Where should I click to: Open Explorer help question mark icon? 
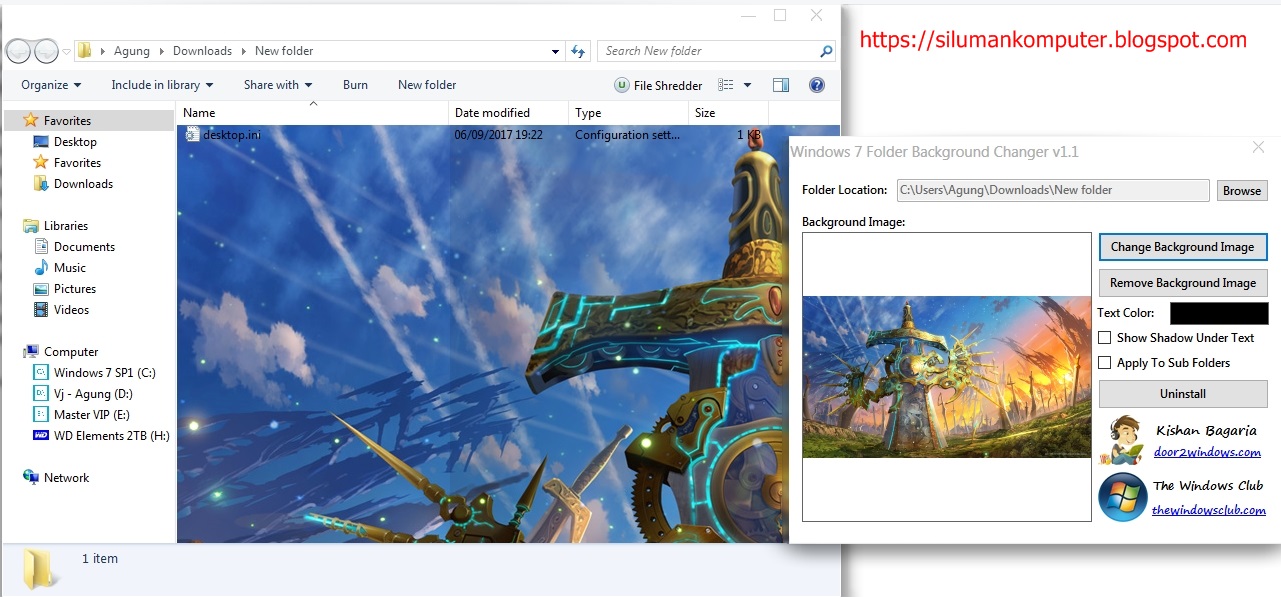point(817,85)
